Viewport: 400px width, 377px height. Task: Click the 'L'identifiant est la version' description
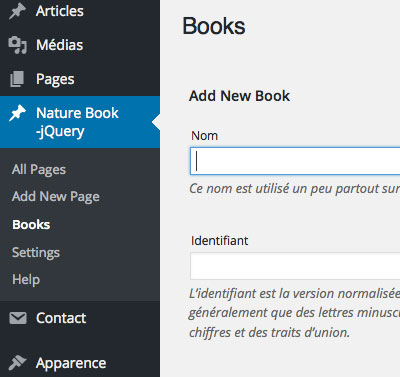[294, 313]
